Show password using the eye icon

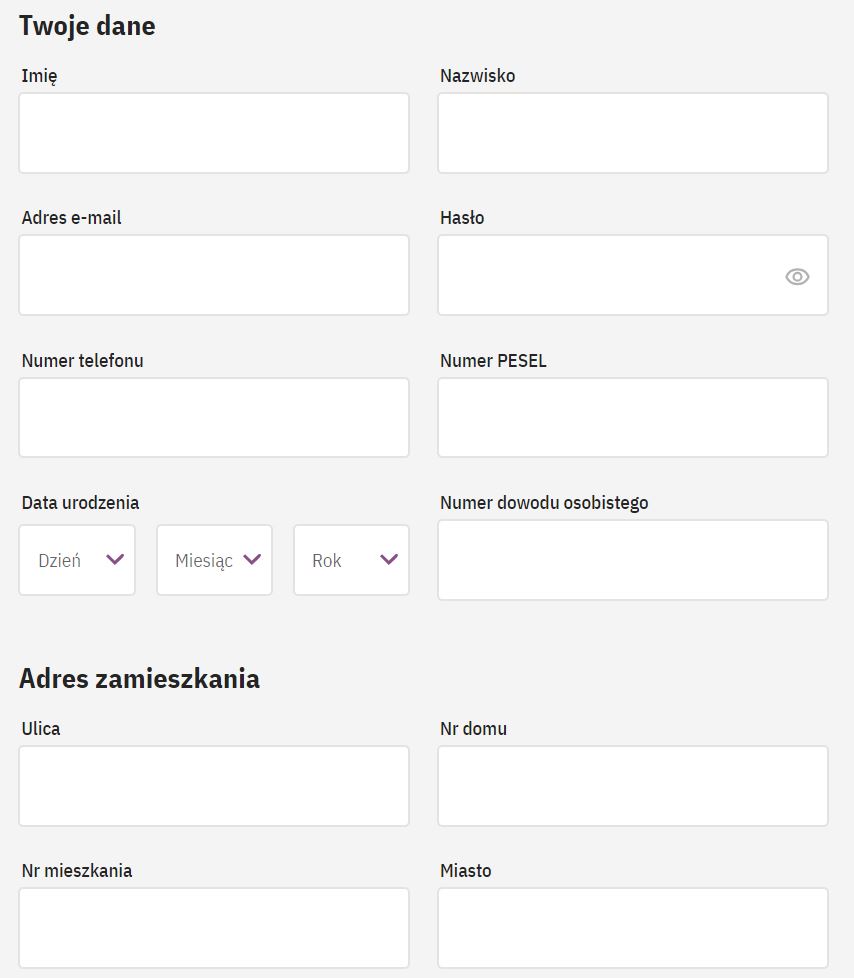coord(797,277)
